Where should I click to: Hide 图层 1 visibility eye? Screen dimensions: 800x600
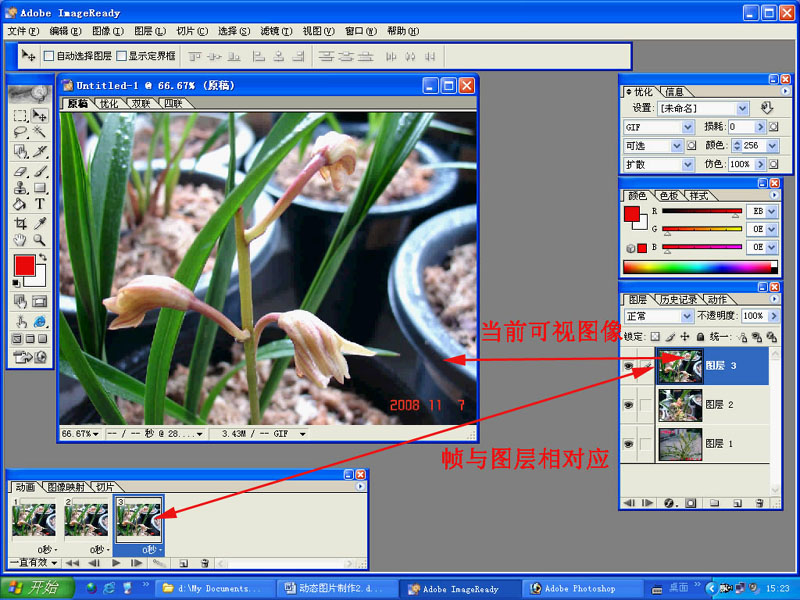(629, 444)
